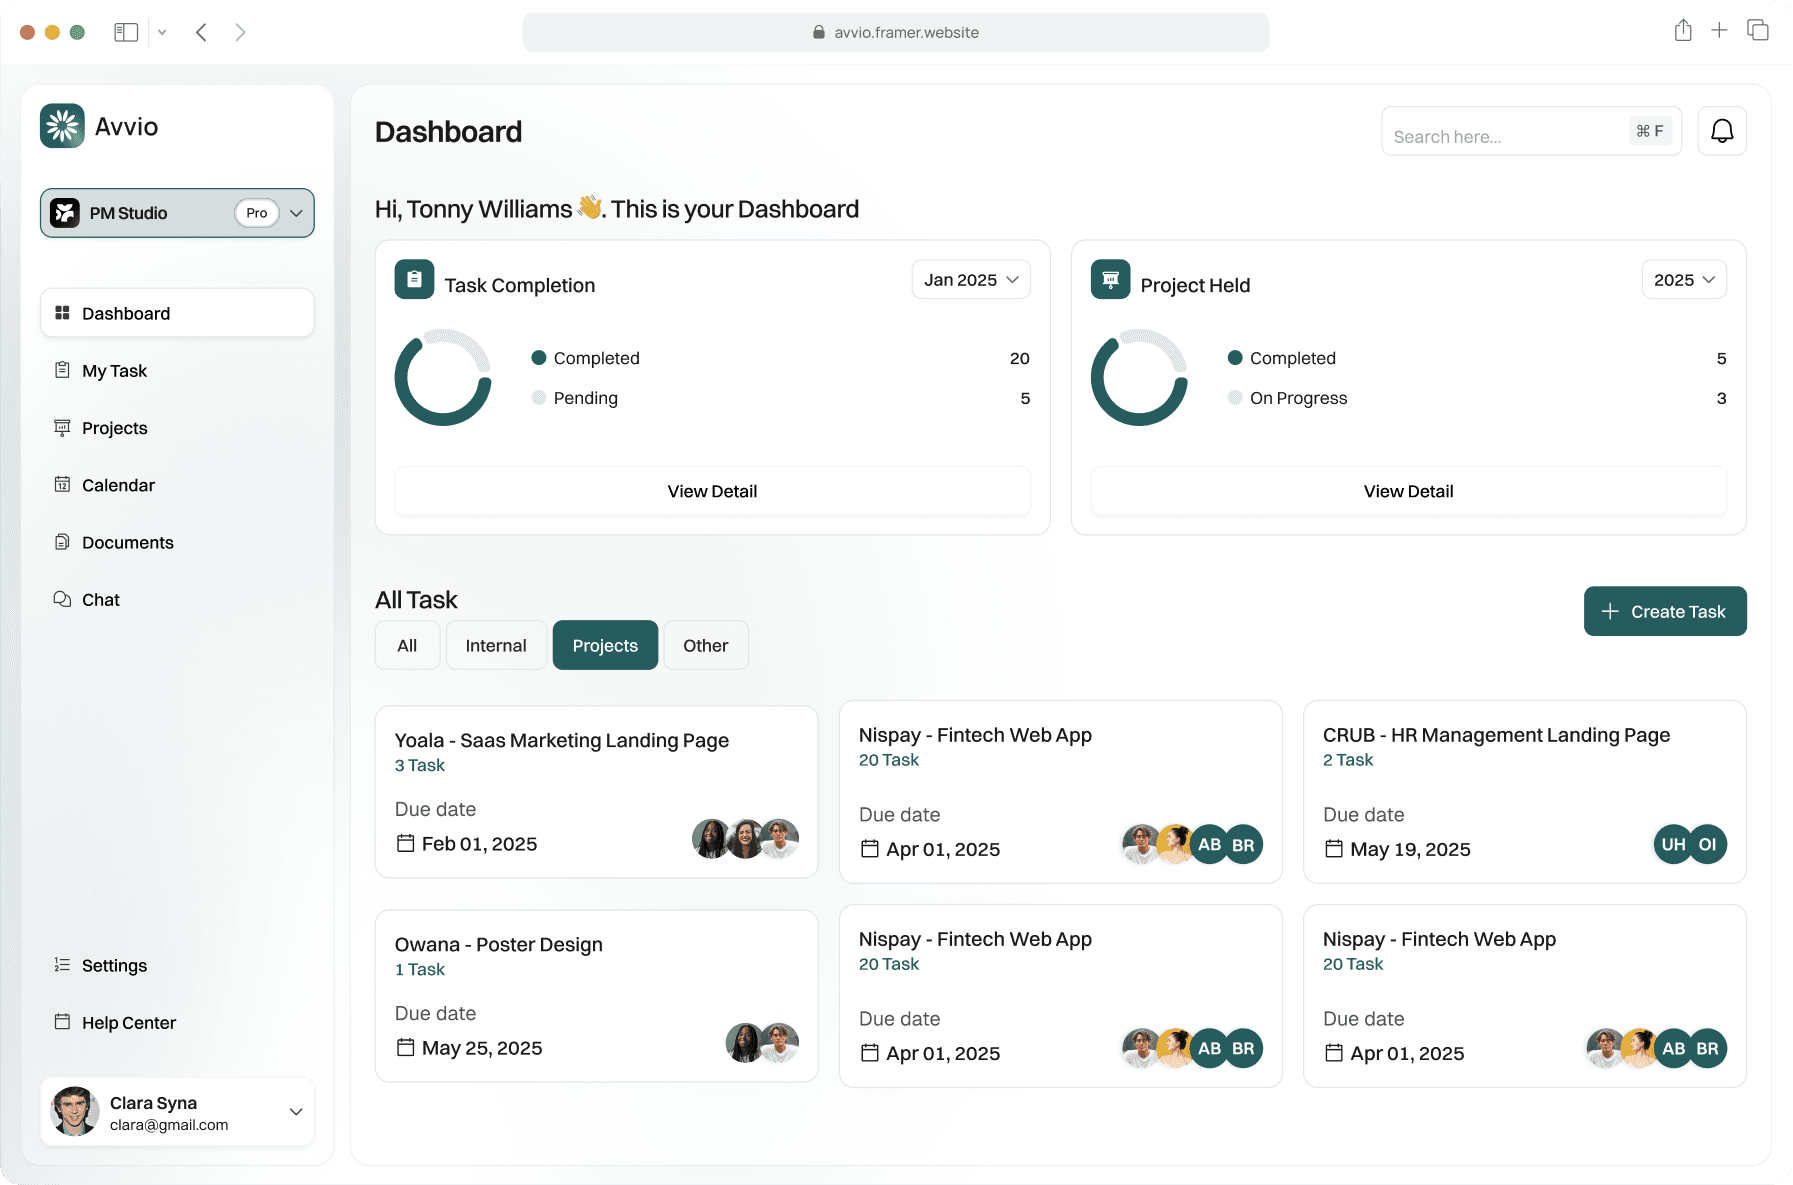Expand the Clara Syna profile menu
The width and height of the screenshot is (1793, 1185).
295,1111
